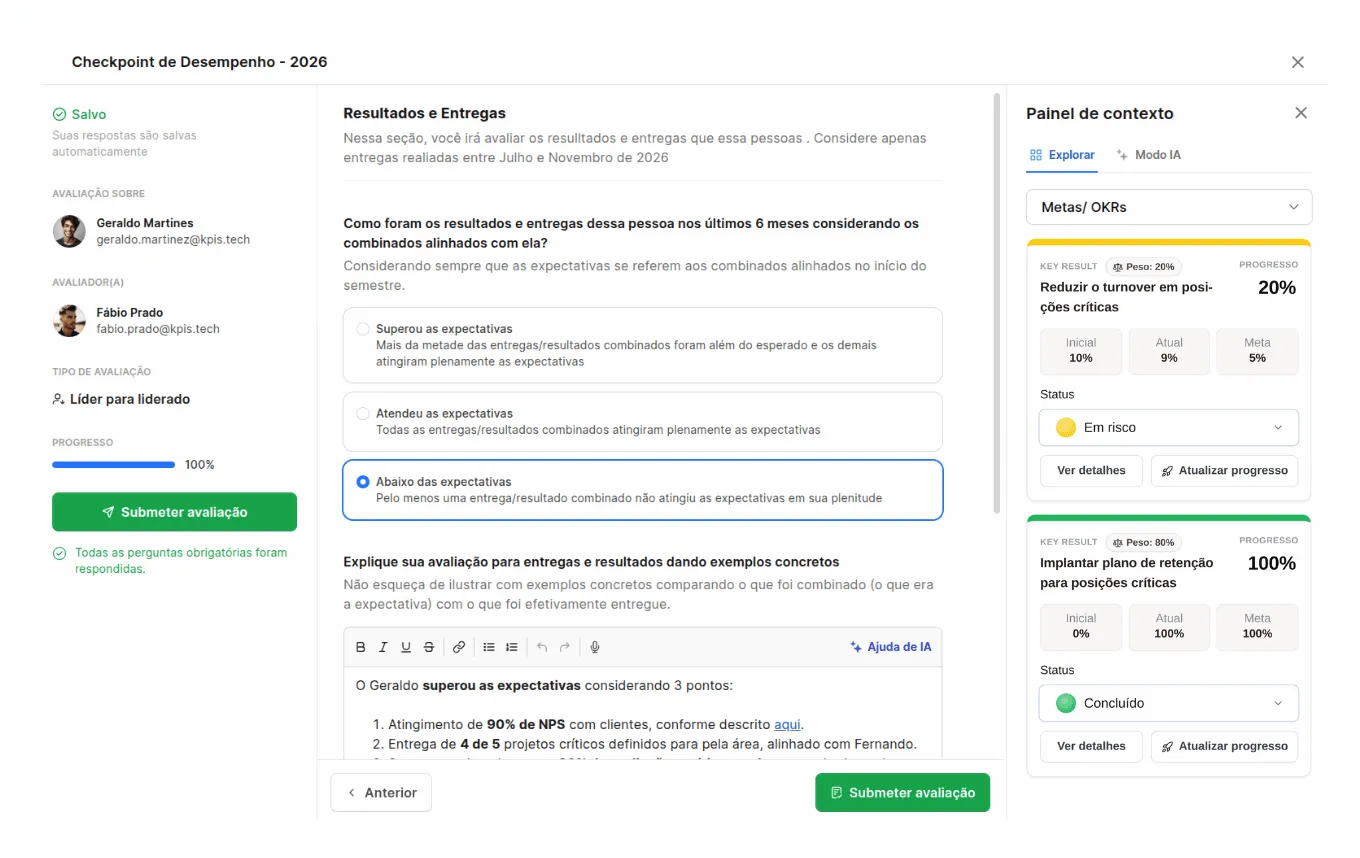1360x858 pixels.
Task: Click the email geraldo.martinez@kpis.tech
Action: tap(173, 240)
